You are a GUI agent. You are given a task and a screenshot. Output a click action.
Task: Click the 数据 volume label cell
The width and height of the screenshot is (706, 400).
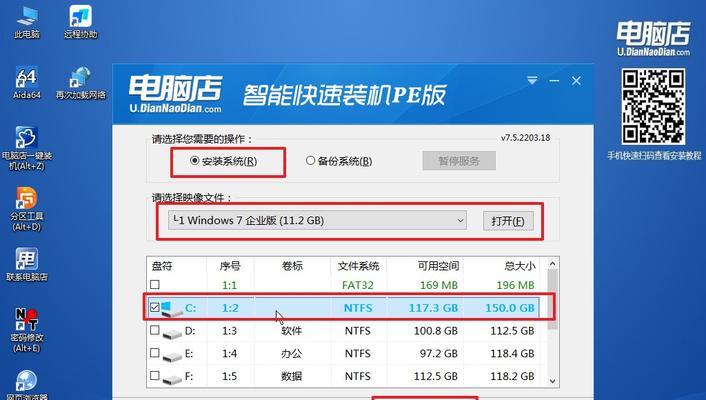(291, 376)
